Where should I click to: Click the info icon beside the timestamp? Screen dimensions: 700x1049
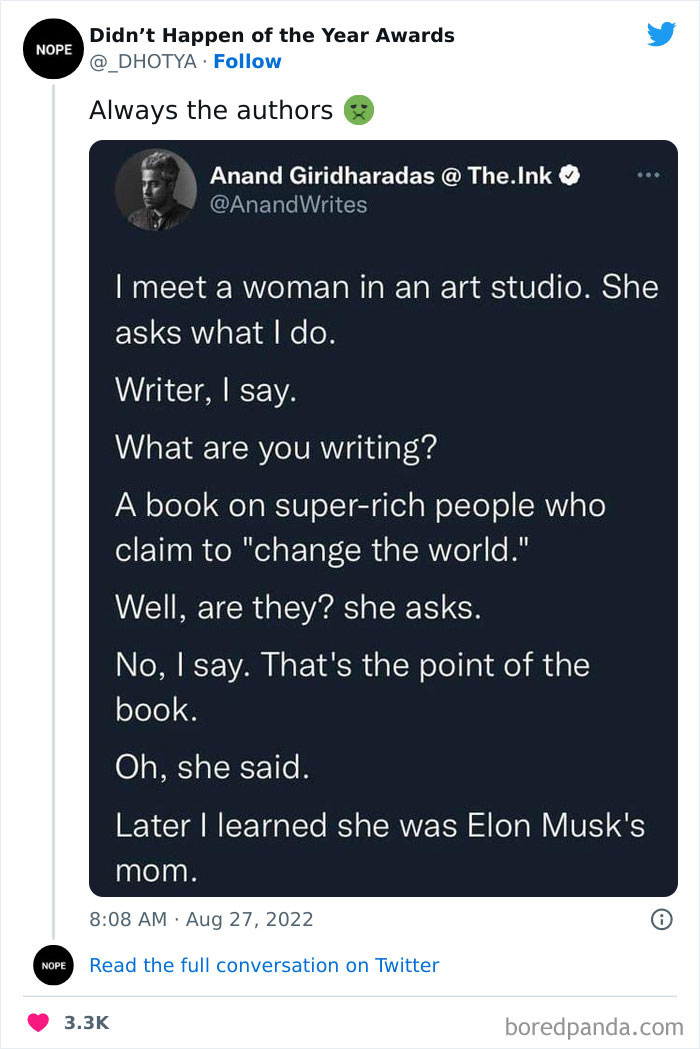(x=661, y=919)
